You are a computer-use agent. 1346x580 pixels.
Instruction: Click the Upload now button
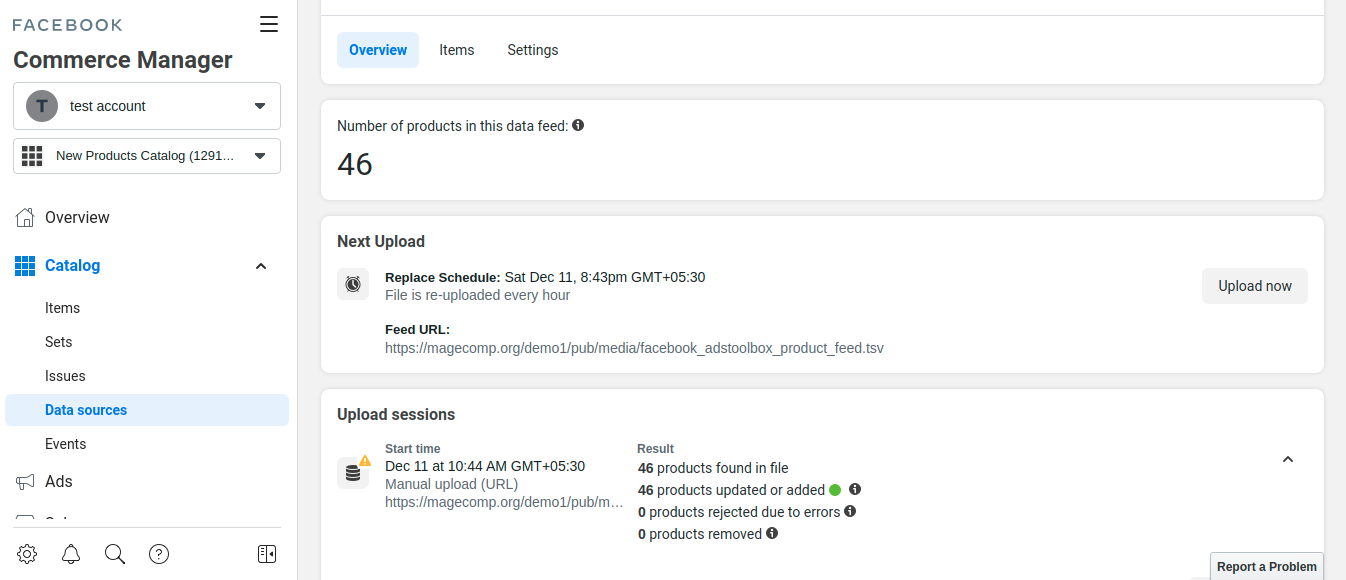click(x=1255, y=286)
